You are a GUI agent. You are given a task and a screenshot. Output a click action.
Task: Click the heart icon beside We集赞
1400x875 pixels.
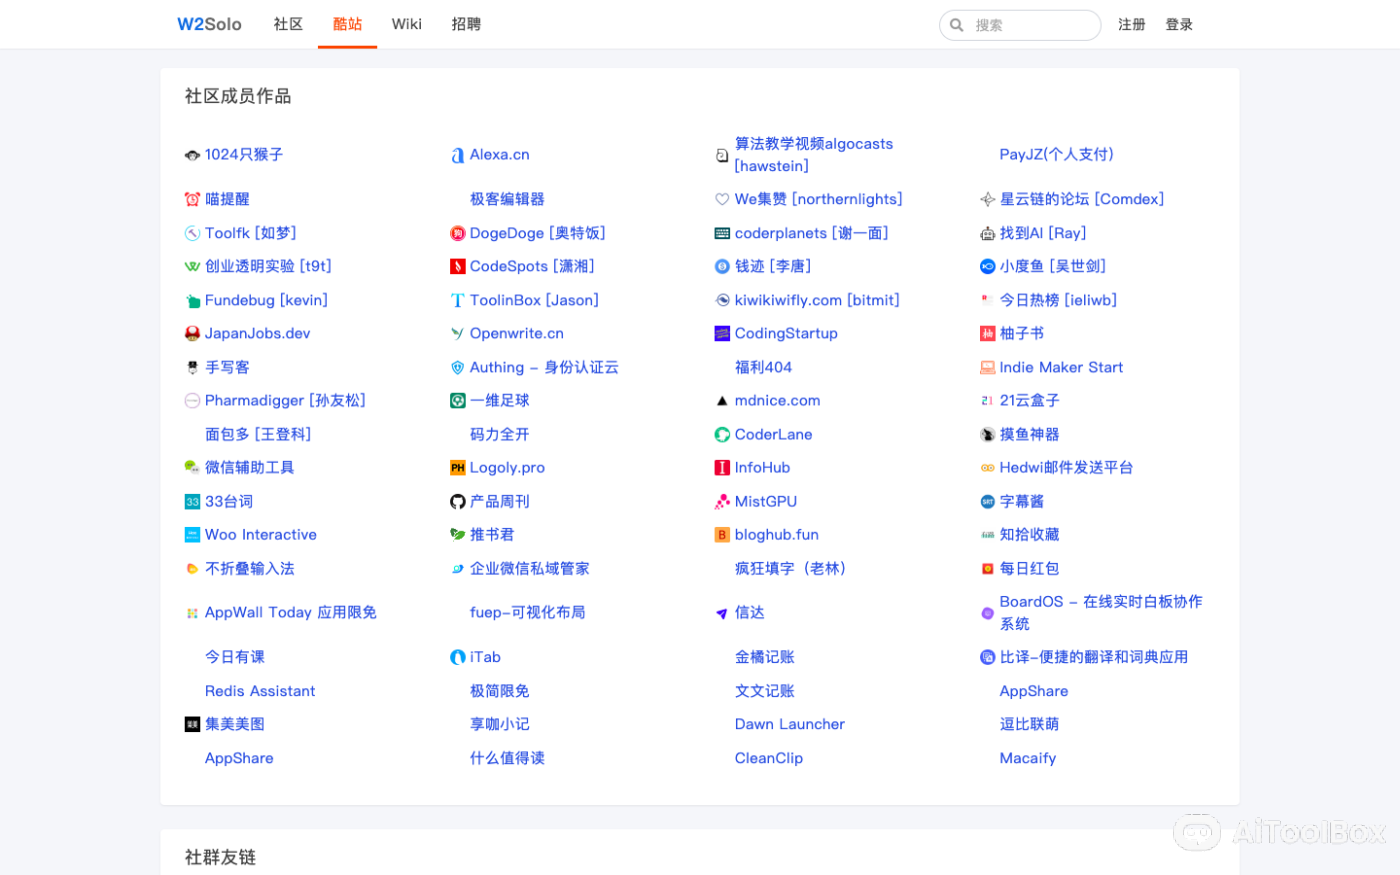pos(722,199)
